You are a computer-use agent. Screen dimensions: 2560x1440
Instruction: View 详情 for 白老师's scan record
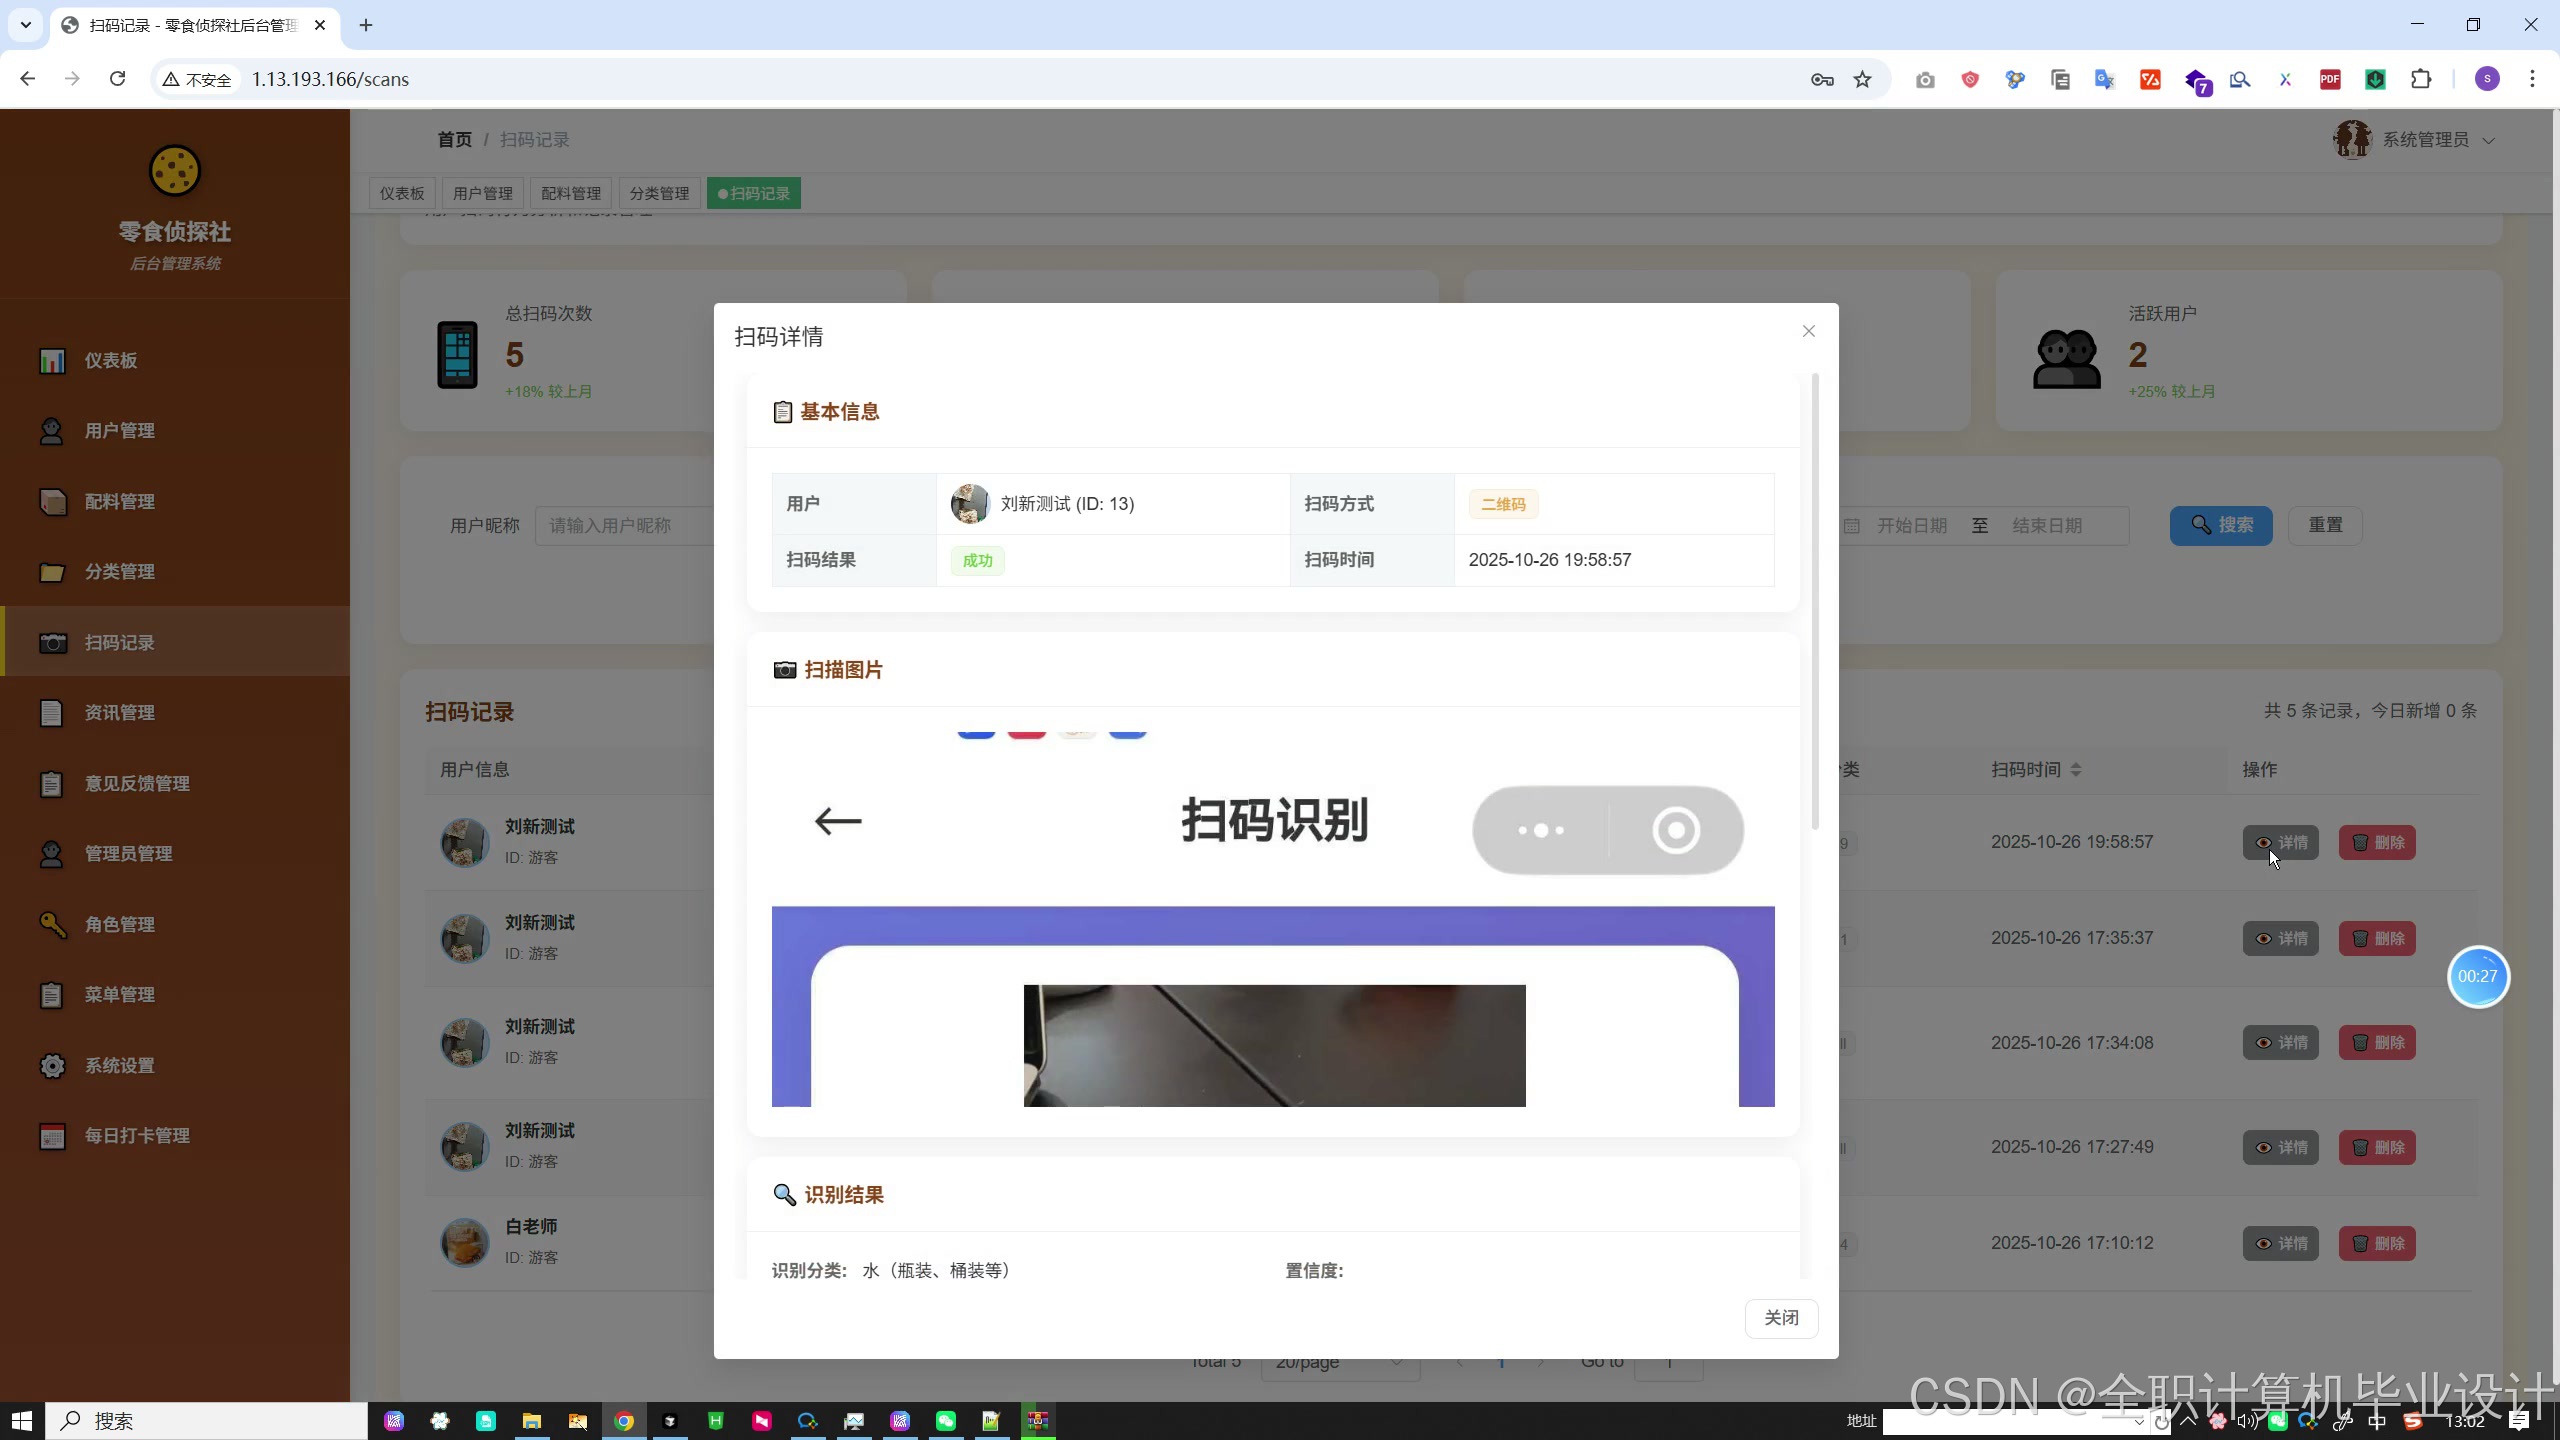pyautogui.click(x=2280, y=1243)
